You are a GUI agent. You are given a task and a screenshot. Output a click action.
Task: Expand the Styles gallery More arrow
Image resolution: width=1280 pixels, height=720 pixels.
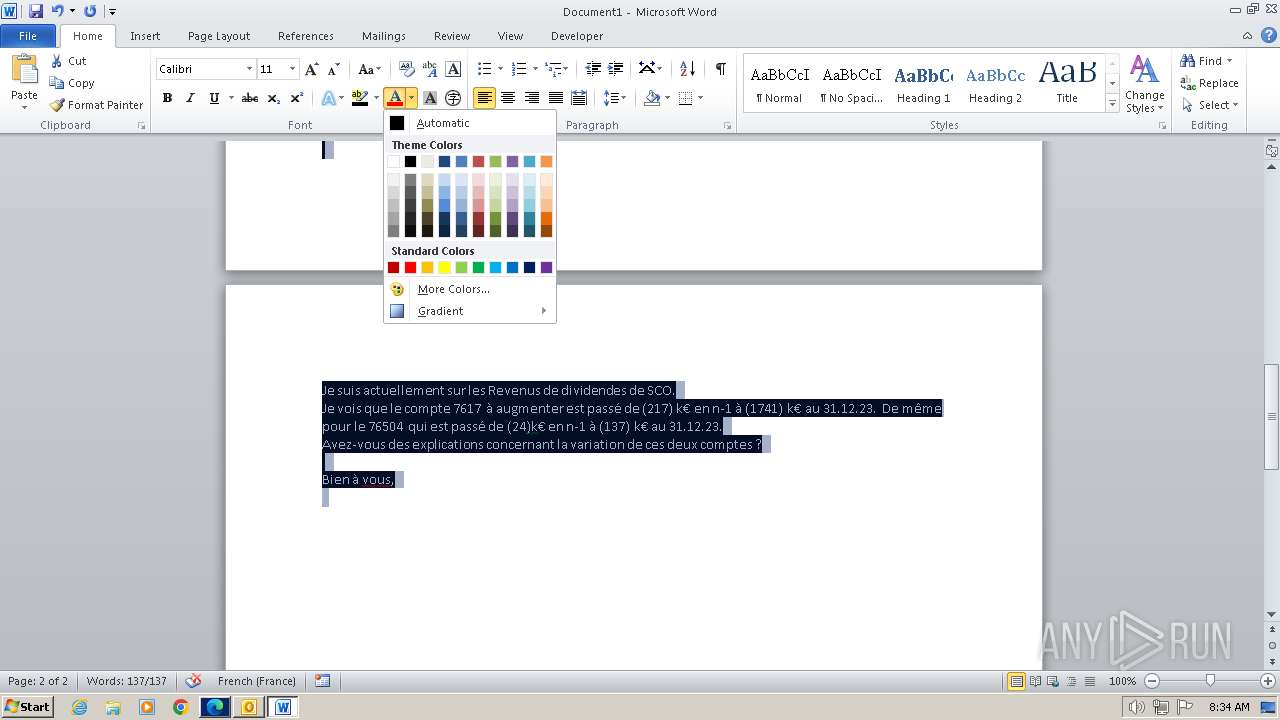point(1112,103)
